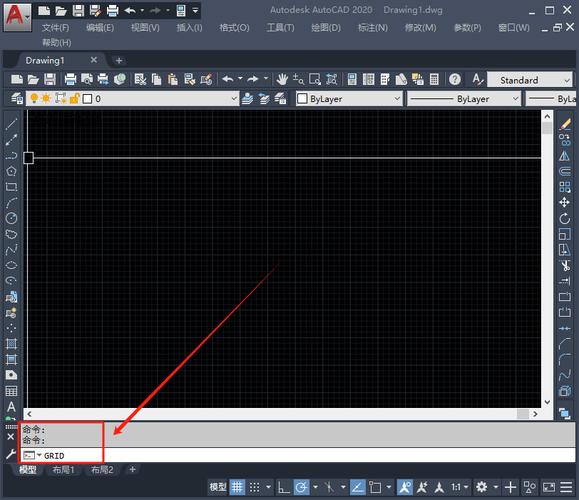Toggle grid display in status bar

[x=237, y=487]
